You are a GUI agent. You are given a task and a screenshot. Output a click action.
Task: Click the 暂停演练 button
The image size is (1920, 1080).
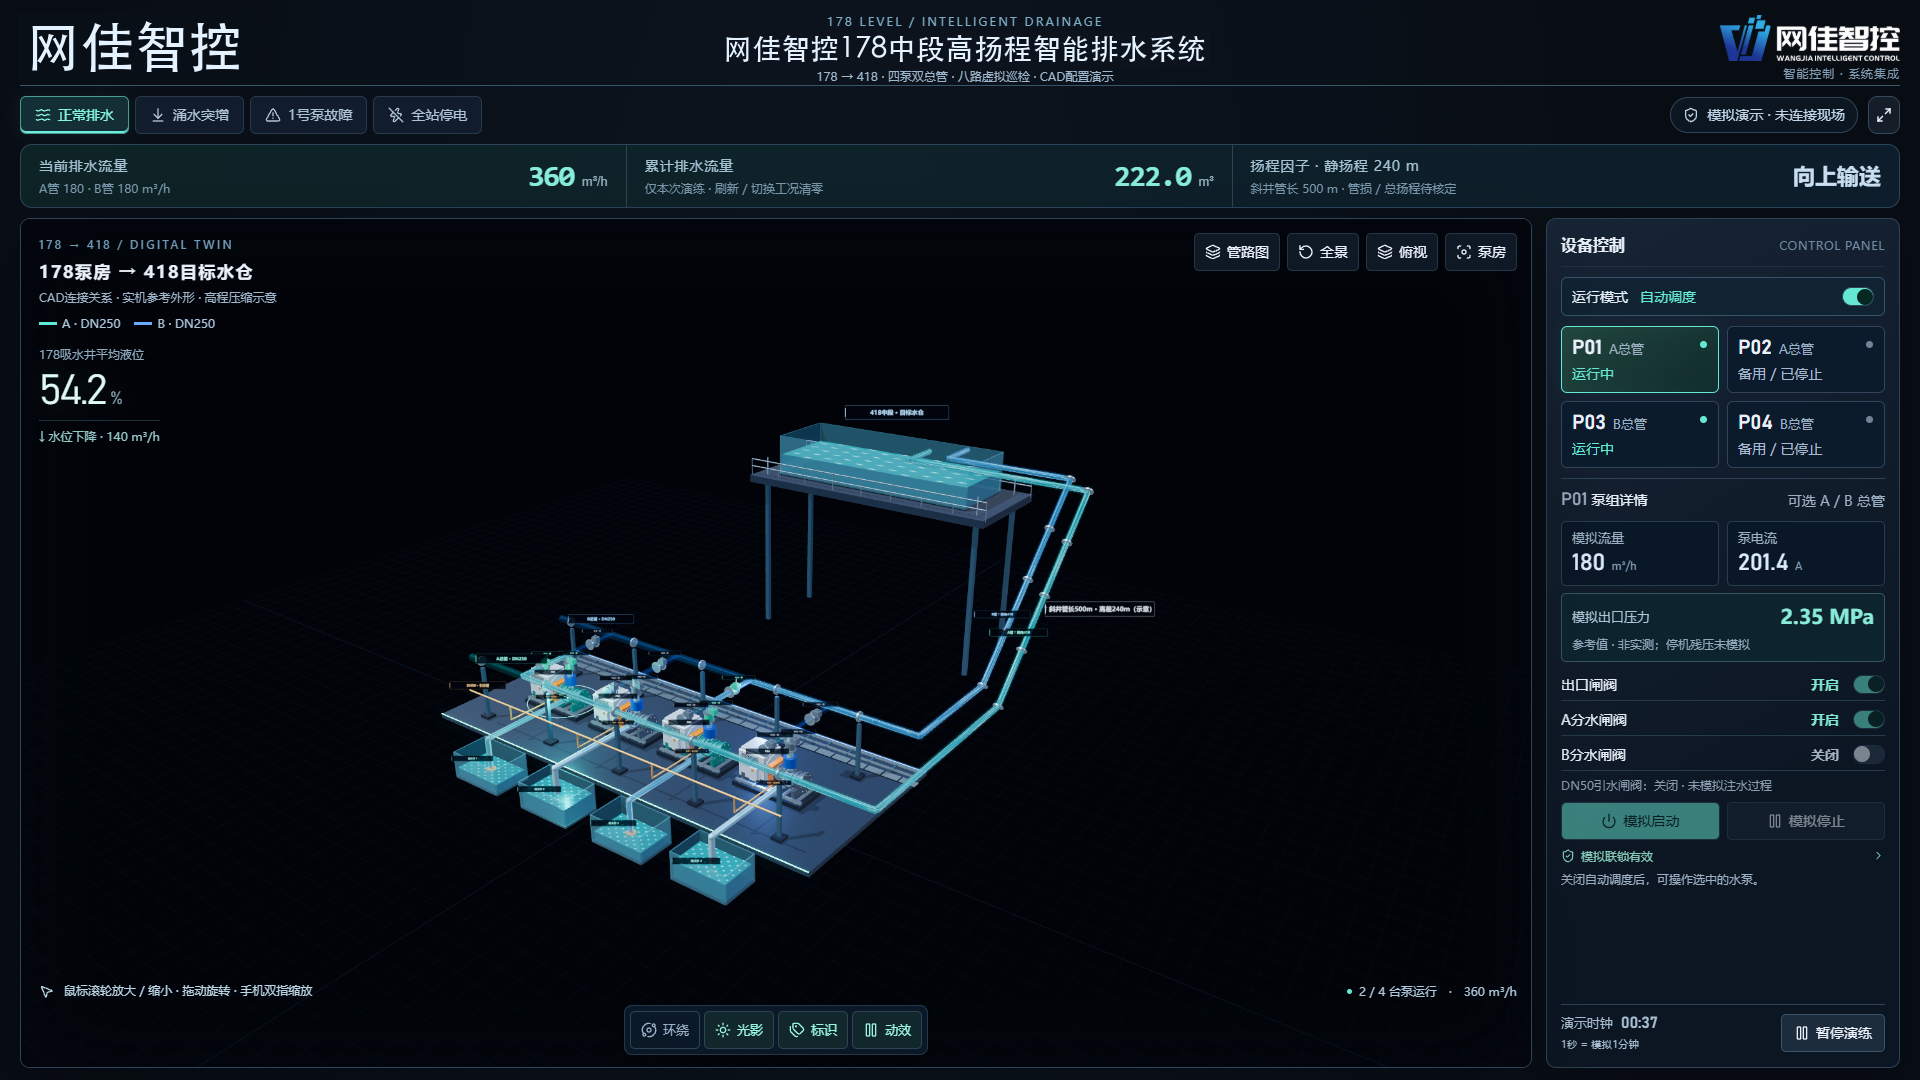click(x=1833, y=1033)
